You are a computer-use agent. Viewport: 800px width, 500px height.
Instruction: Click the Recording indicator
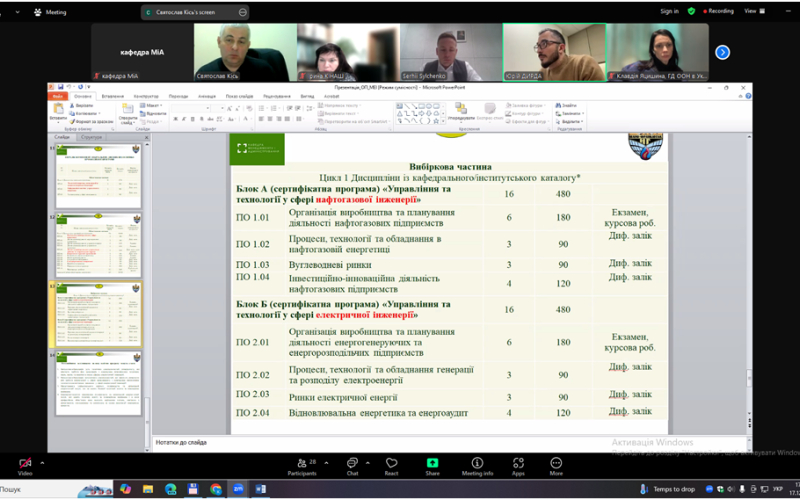click(x=718, y=11)
